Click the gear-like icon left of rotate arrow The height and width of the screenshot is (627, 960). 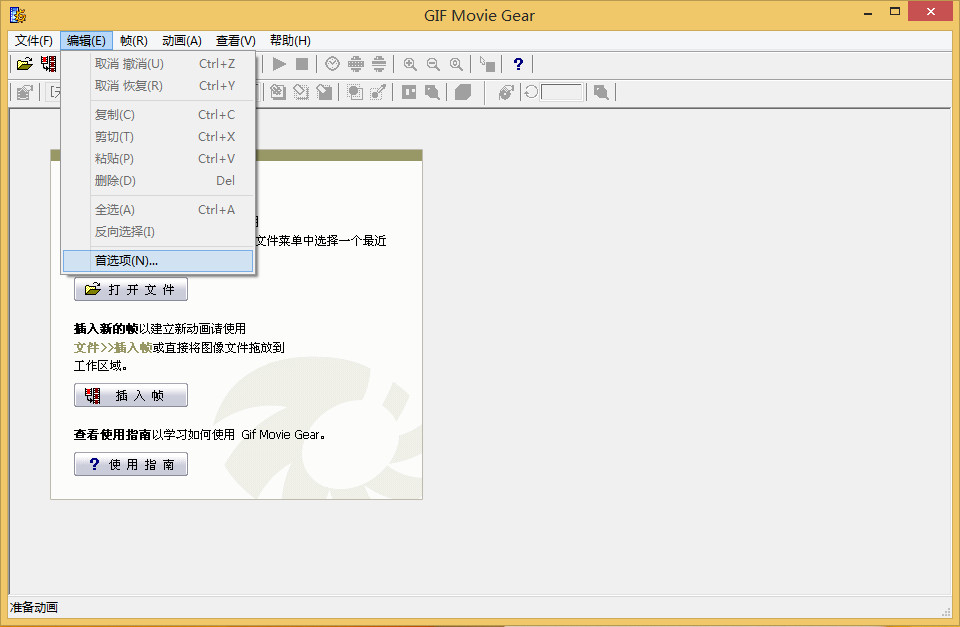(x=506, y=92)
